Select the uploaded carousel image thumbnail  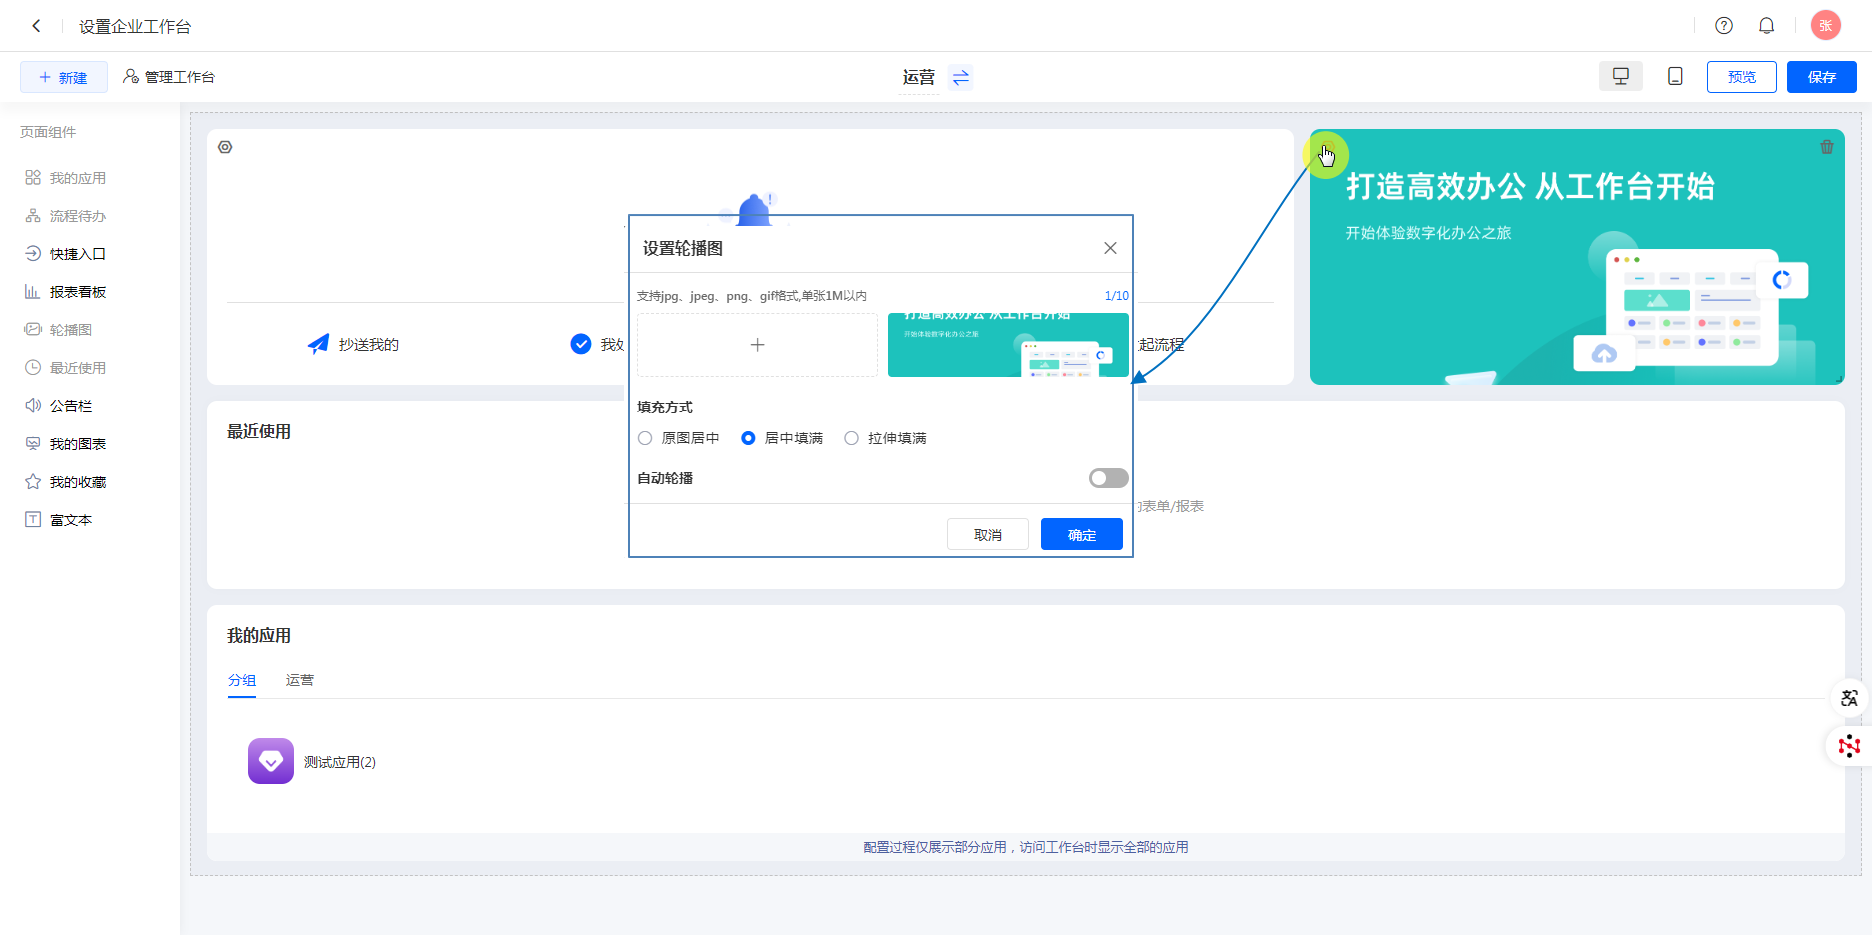click(x=1008, y=345)
